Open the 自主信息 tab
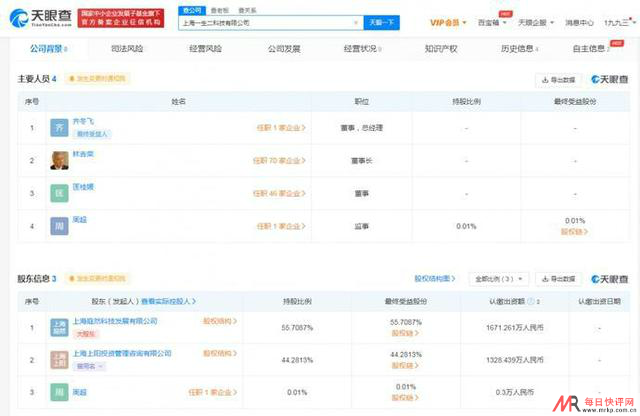640x416 pixels. tap(591, 49)
